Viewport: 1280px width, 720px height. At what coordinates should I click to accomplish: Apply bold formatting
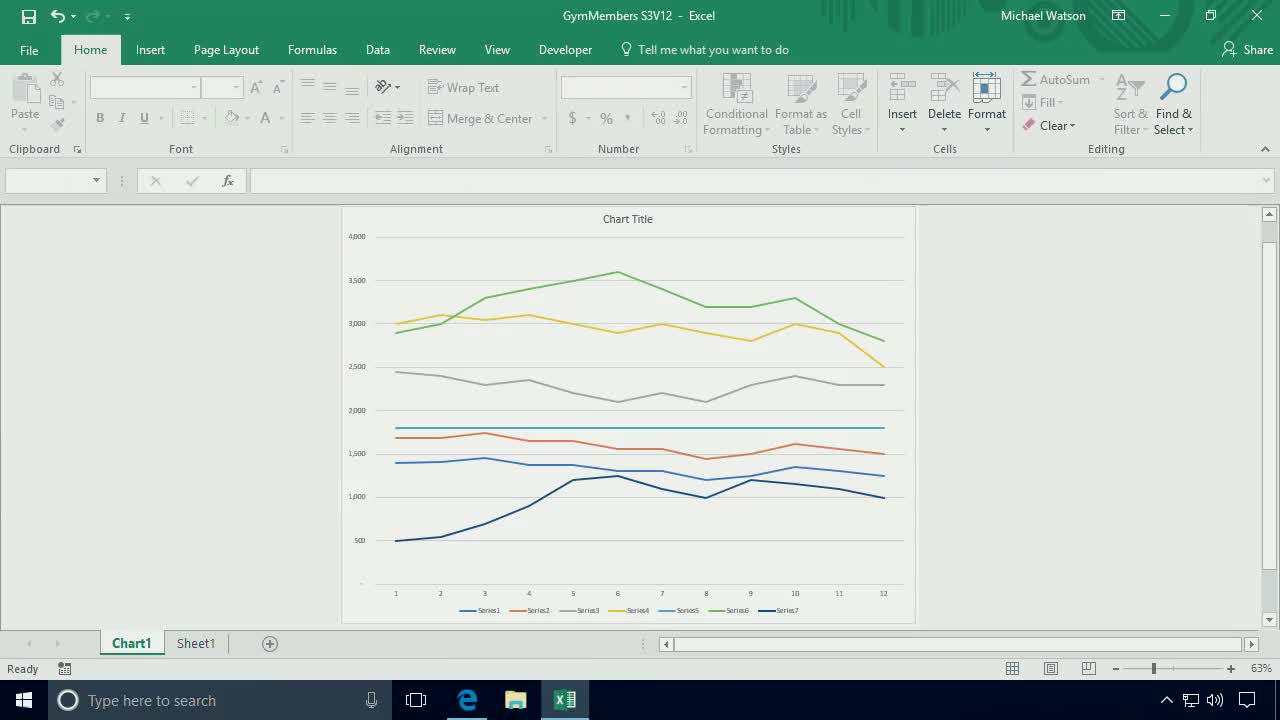100,117
